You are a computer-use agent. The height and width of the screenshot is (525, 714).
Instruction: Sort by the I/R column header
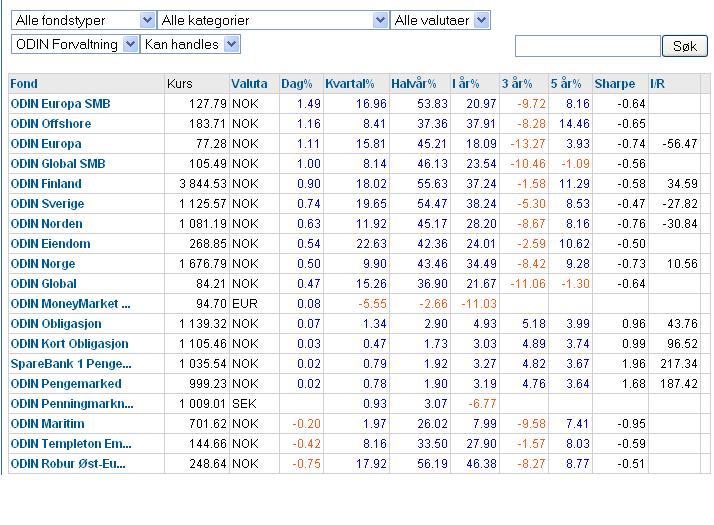click(657, 84)
